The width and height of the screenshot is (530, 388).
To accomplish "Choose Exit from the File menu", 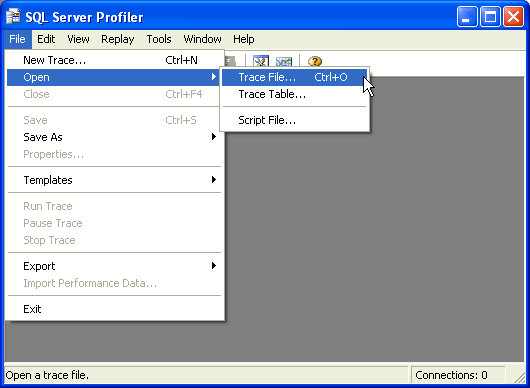I will click(115, 309).
